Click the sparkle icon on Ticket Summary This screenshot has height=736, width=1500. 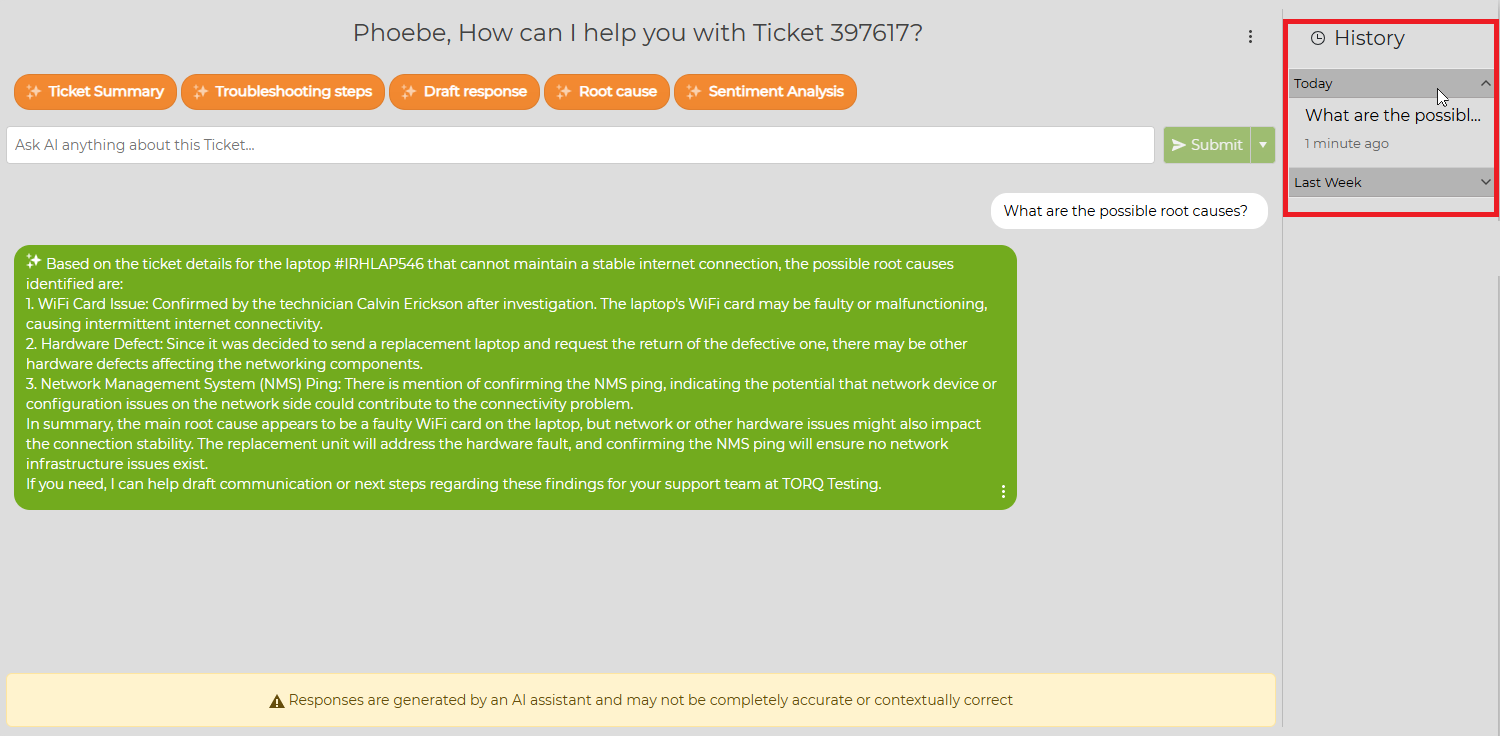point(34,92)
